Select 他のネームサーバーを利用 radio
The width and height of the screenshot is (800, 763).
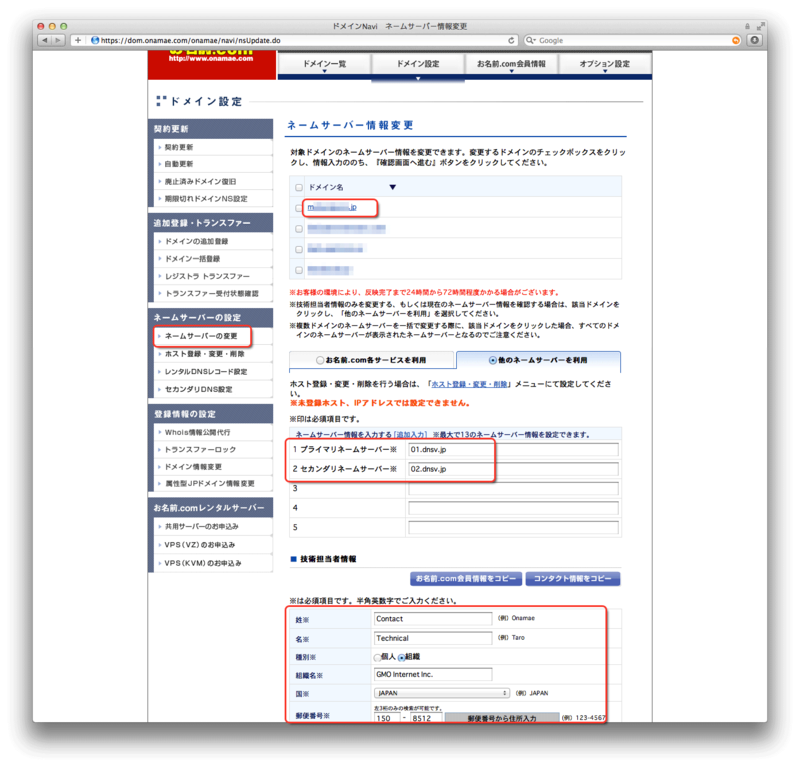(x=492, y=360)
